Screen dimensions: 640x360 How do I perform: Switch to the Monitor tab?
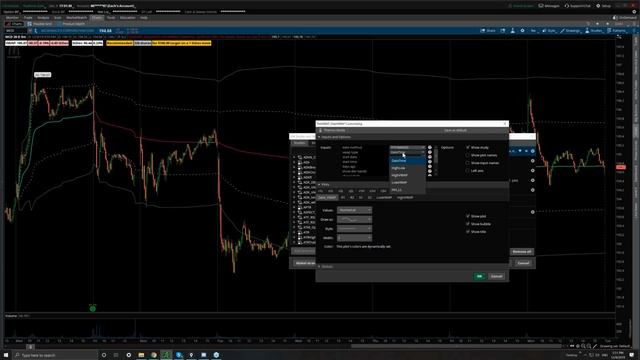click(12, 18)
